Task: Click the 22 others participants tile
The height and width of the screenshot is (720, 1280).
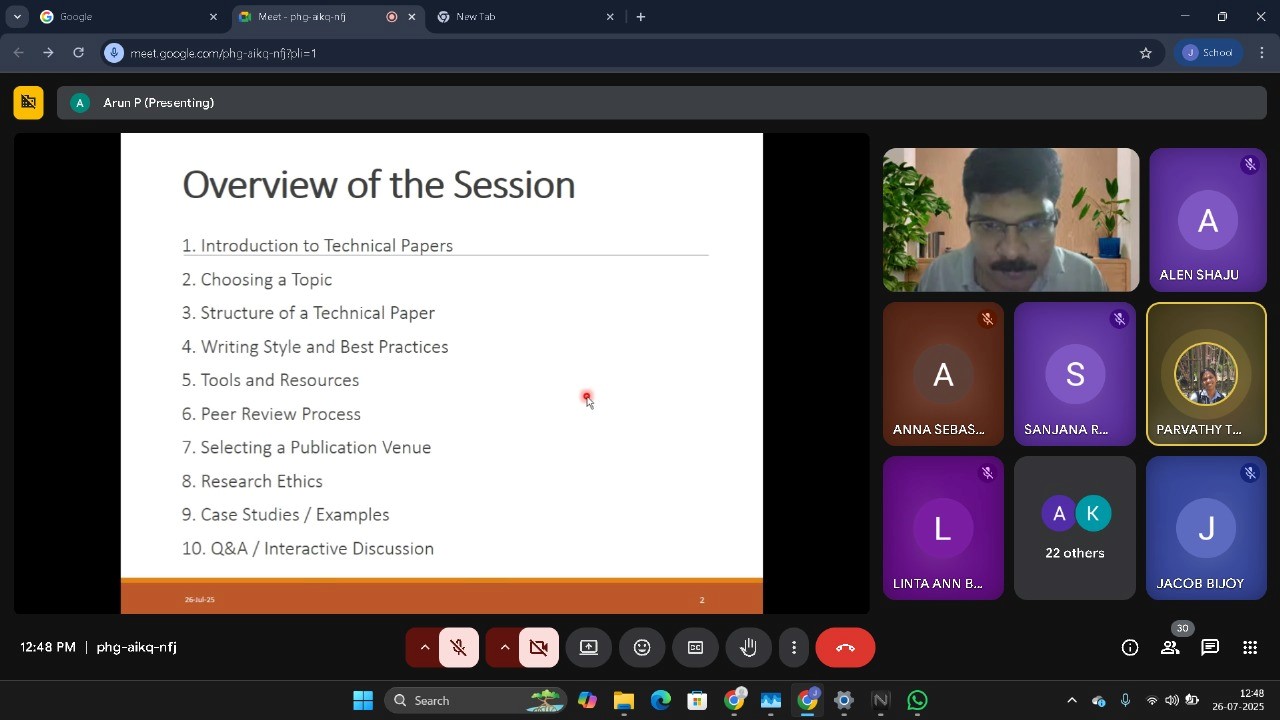Action: tap(1075, 528)
